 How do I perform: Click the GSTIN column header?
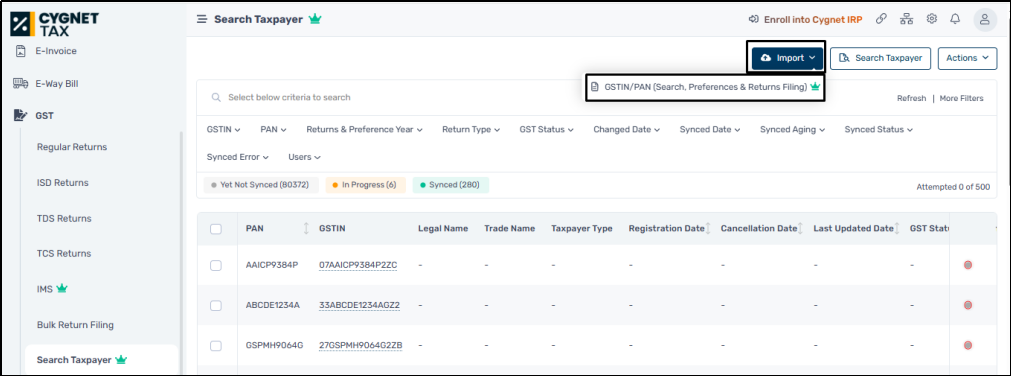click(x=331, y=228)
